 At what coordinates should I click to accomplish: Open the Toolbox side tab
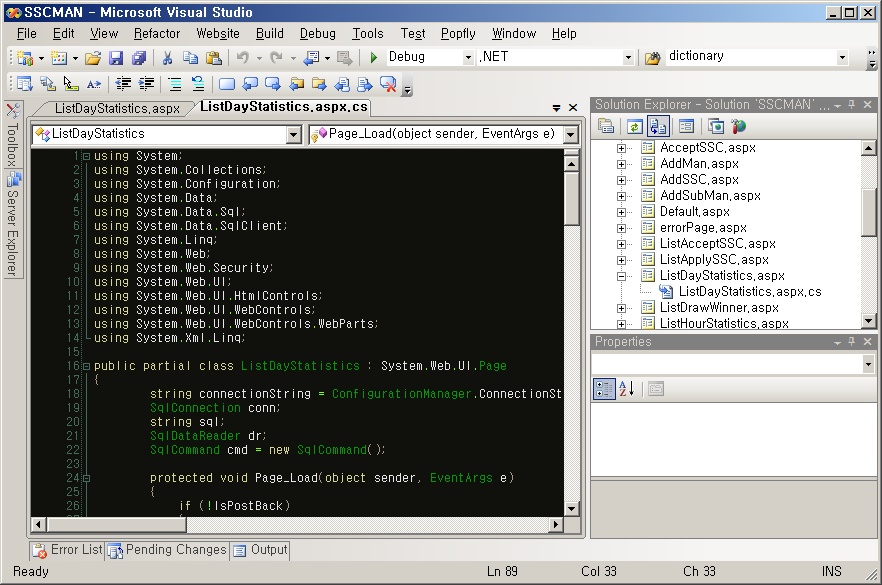[x=12, y=135]
